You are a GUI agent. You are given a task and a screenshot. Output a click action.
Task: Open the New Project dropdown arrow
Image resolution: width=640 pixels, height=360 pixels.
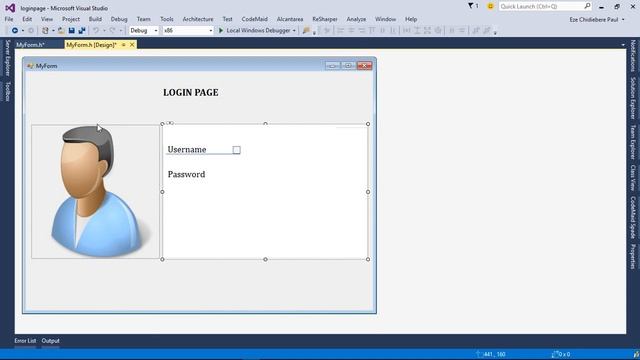click(53, 31)
